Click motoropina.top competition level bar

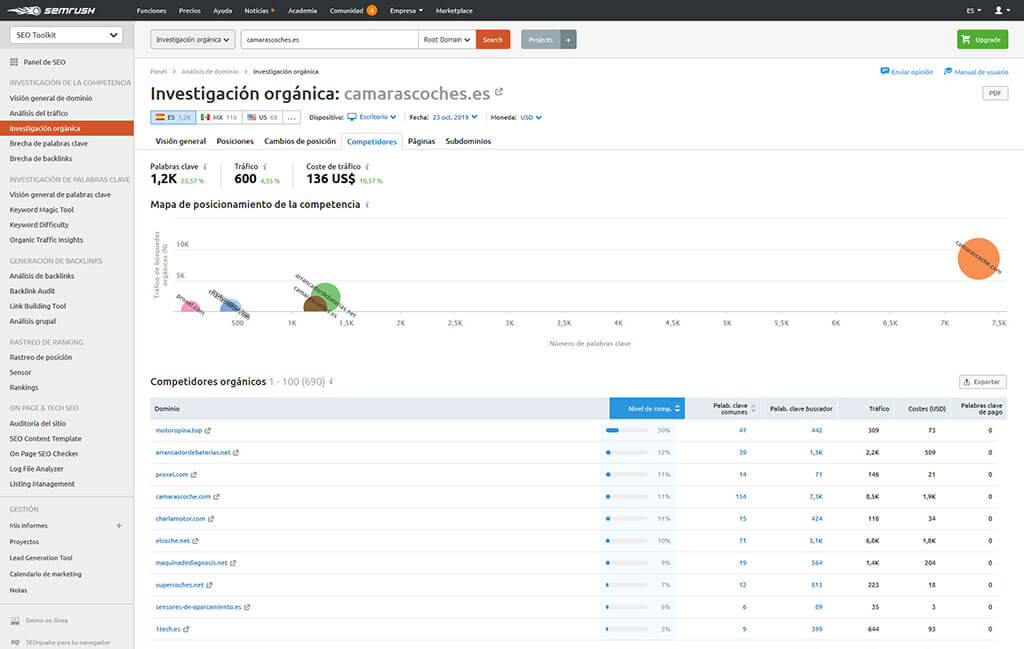point(626,431)
